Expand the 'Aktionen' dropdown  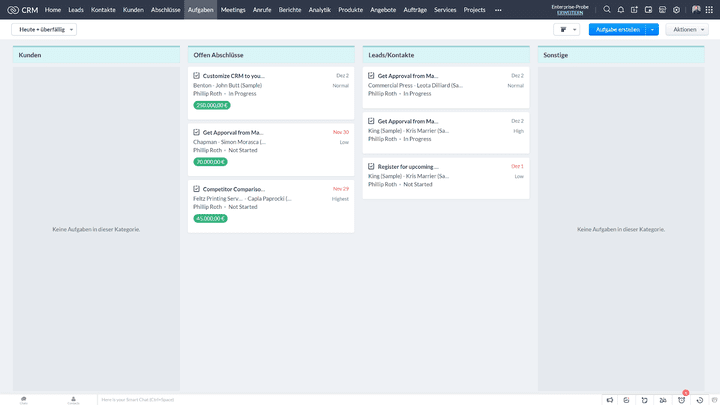[688, 30]
